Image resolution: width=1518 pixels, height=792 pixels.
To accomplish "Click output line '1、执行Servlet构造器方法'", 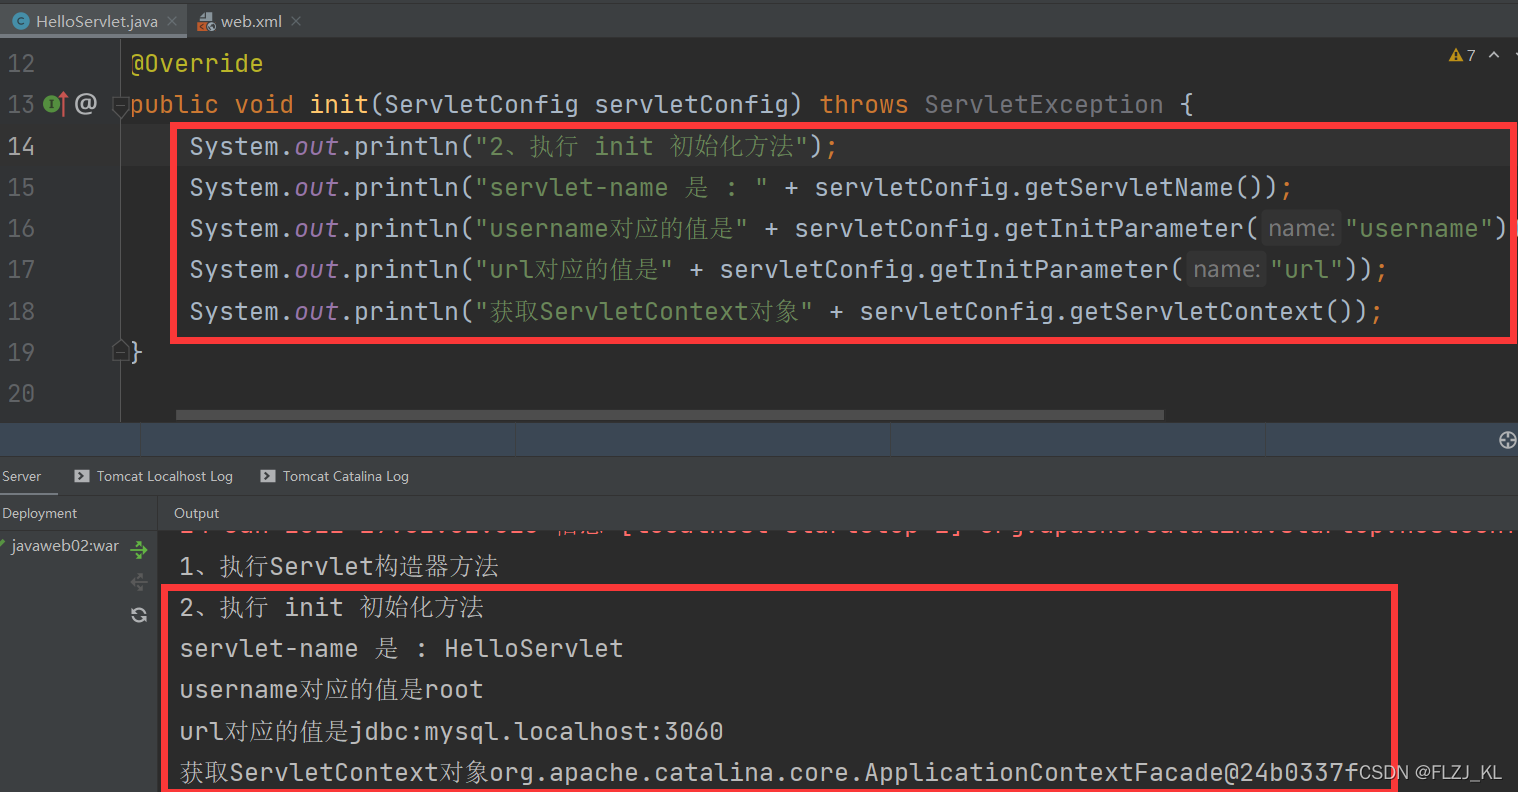I will pos(339,567).
